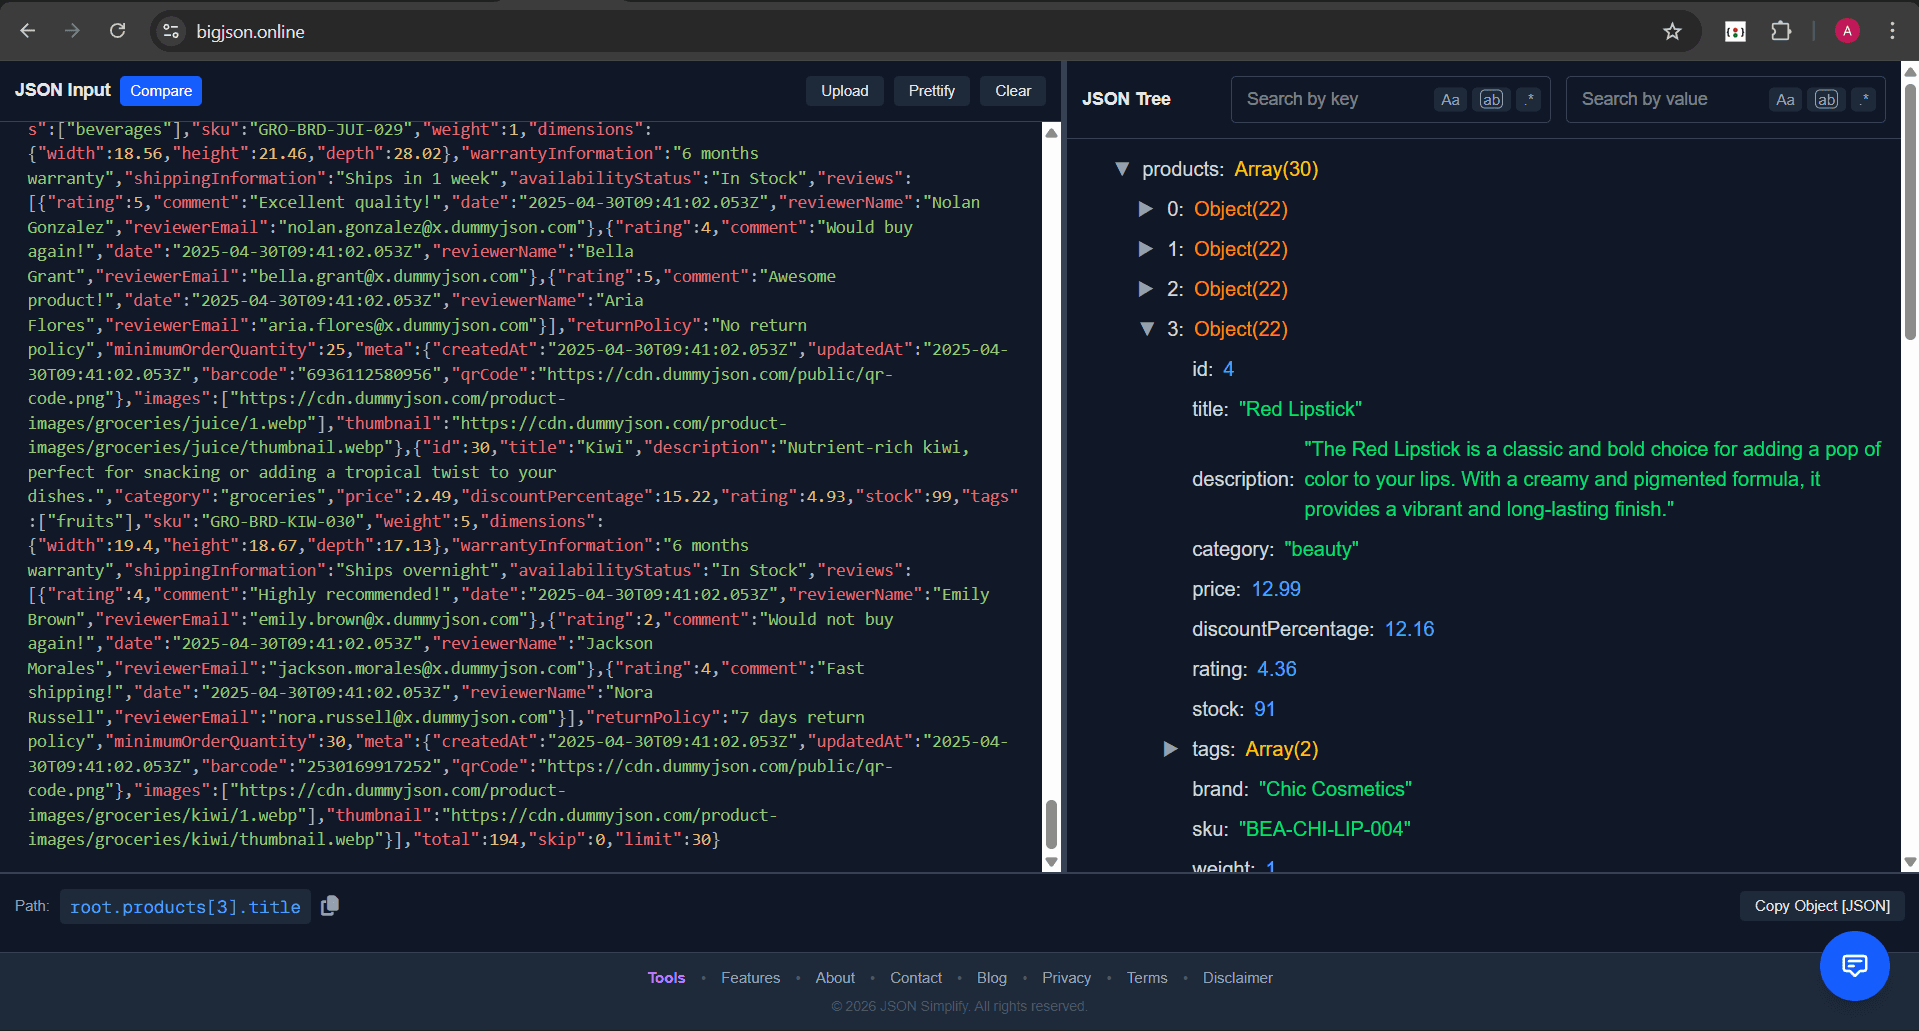Select the sku "BEA-CHI-LIP-004" row

(1301, 829)
